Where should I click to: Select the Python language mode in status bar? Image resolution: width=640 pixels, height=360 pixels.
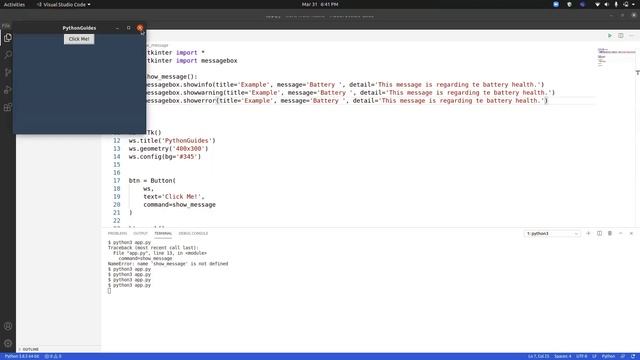(608, 356)
